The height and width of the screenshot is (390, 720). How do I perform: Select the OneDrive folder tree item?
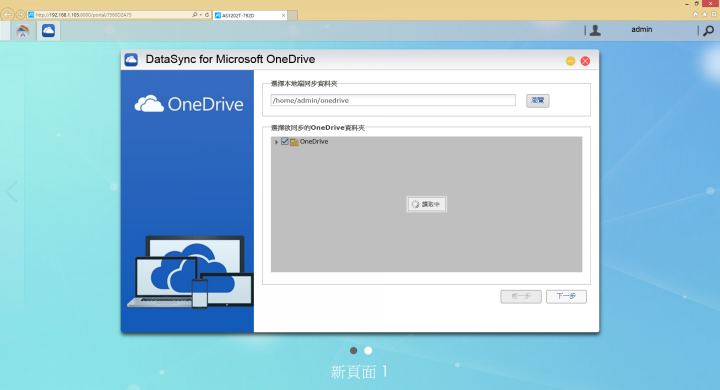coord(314,141)
